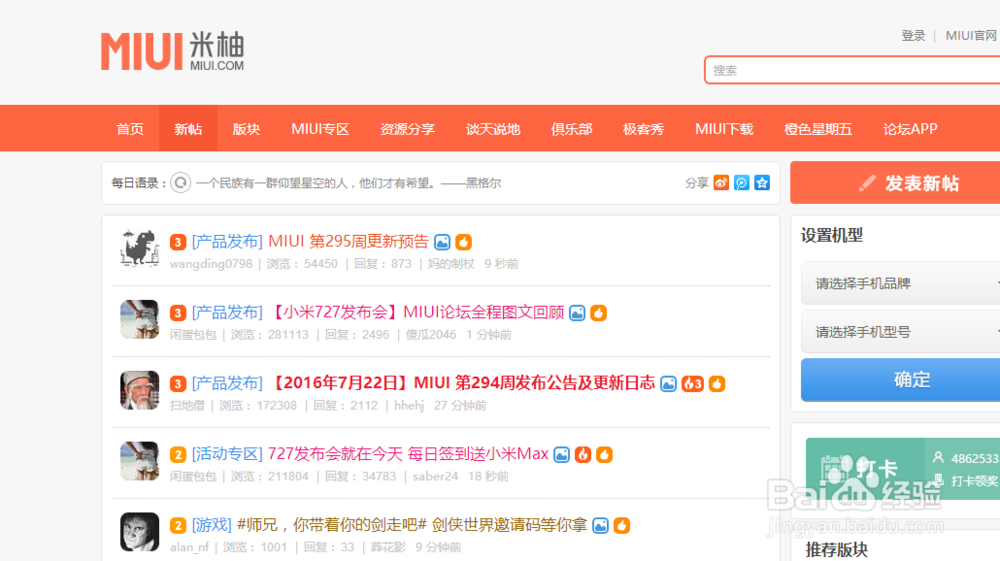This screenshot has height=561, width=1000.
Task: Click flame icon on 每日签到送小米Max post
Action: [x=583, y=455]
